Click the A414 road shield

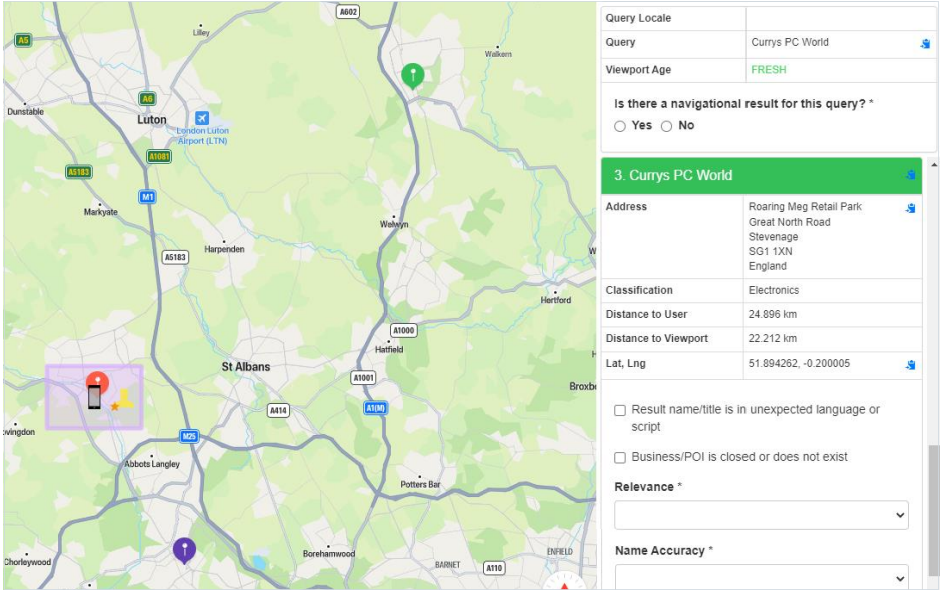pos(278,410)
